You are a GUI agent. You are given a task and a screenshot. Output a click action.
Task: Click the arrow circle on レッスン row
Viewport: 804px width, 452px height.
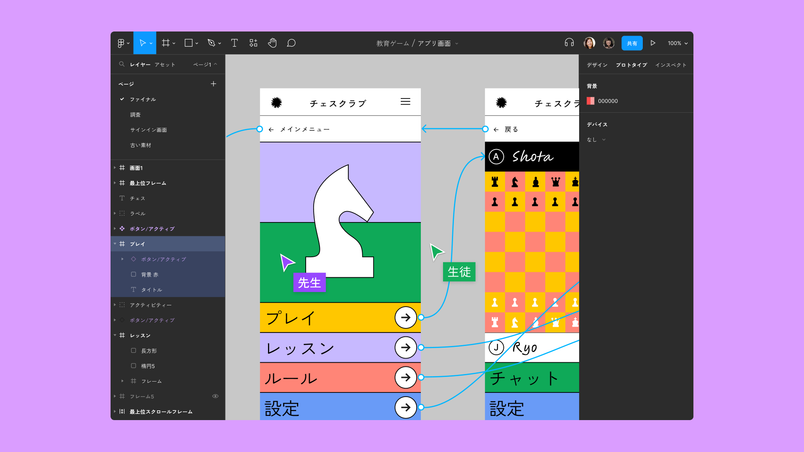click(406, 347)
